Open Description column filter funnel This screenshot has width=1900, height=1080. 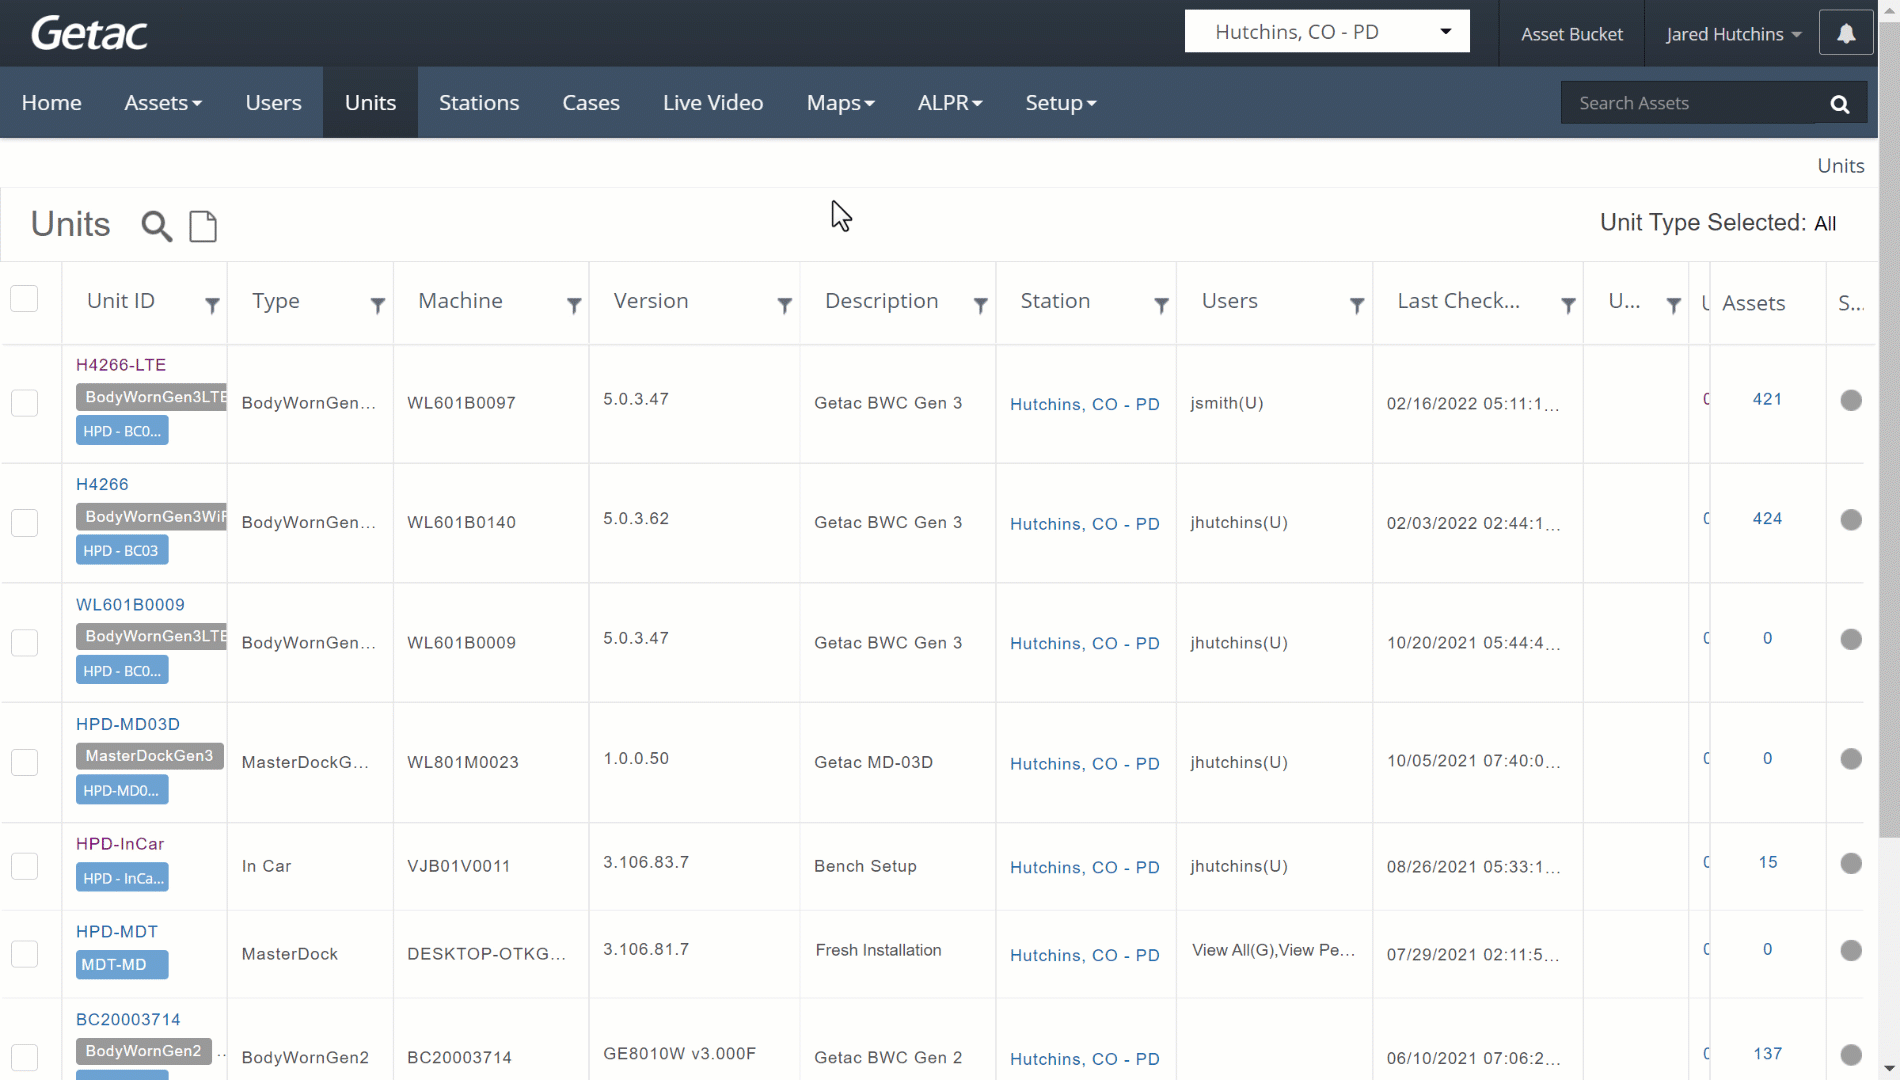pyautogui.click(x=981, y=305)
